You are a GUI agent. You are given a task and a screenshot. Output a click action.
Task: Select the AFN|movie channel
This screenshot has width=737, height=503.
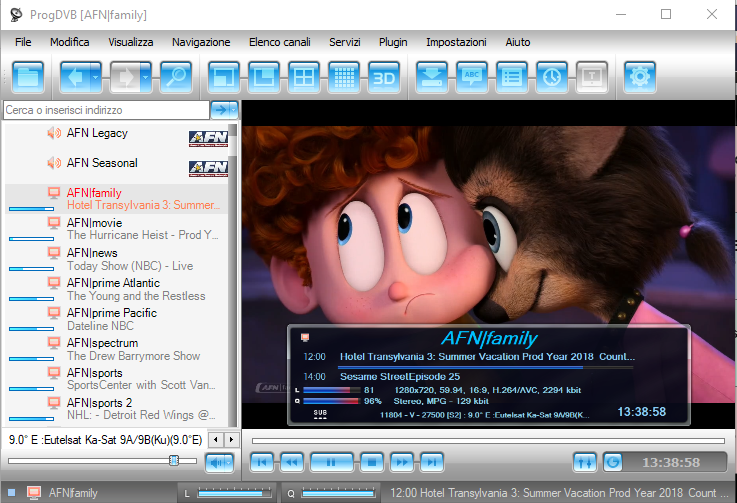point(117,229)
